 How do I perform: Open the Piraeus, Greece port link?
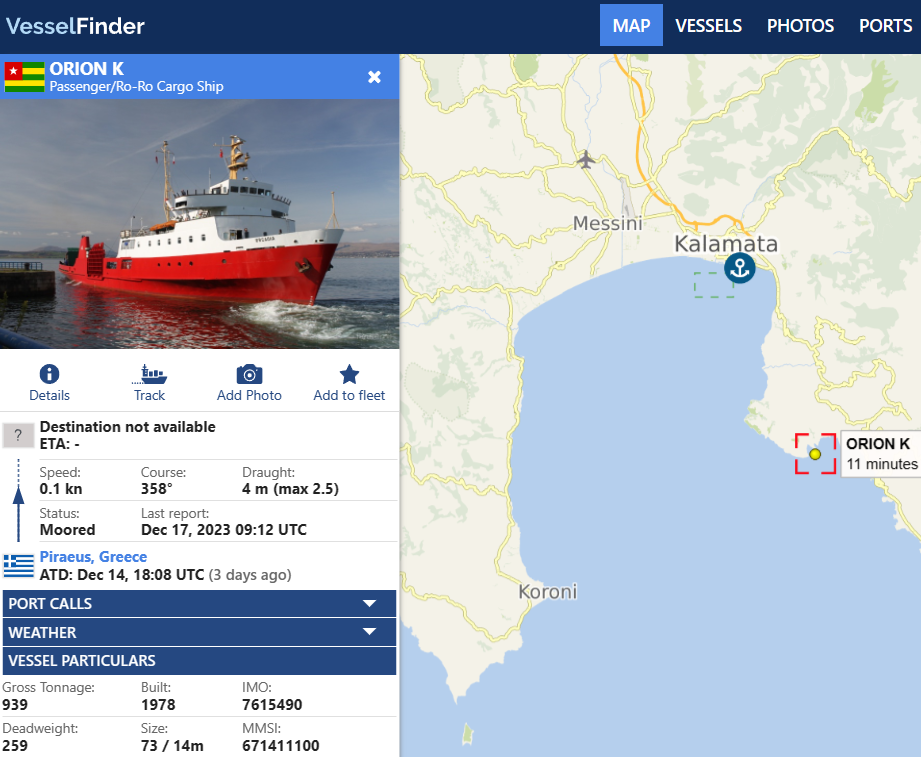[93, 557]
